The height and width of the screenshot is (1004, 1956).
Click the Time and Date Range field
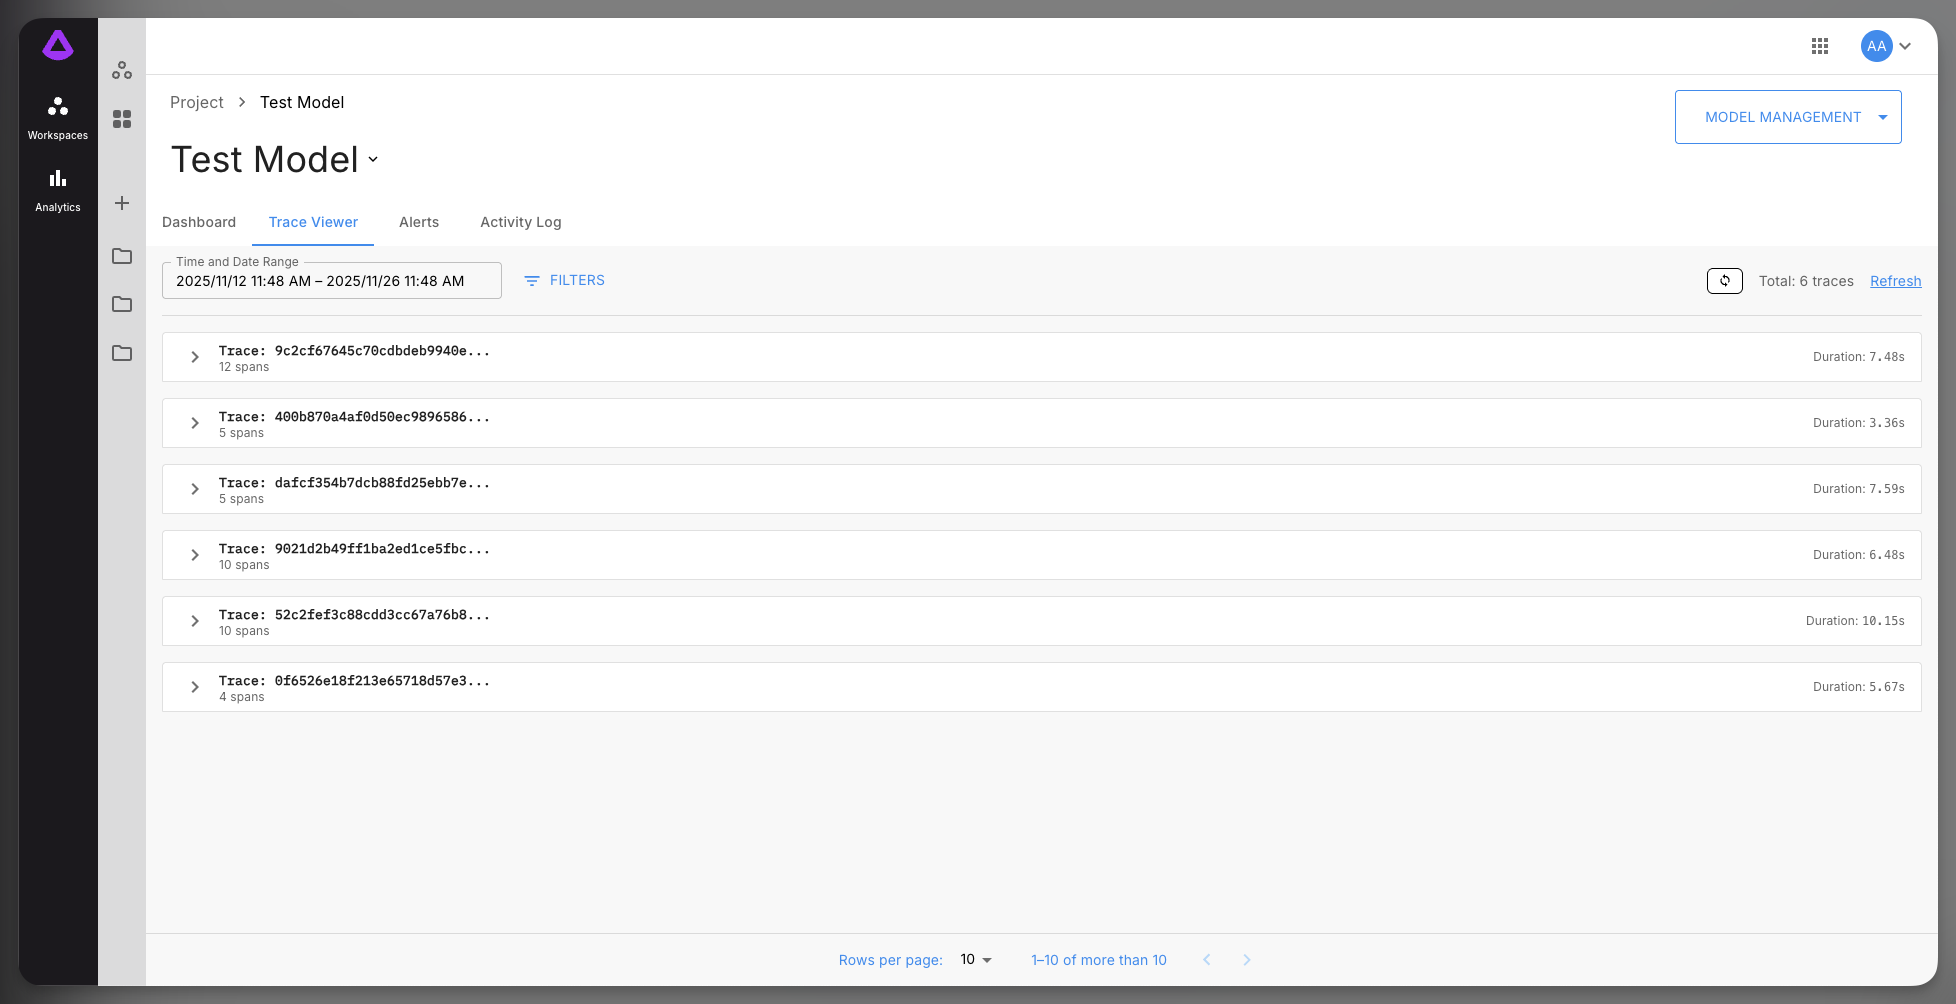(332, 281)
